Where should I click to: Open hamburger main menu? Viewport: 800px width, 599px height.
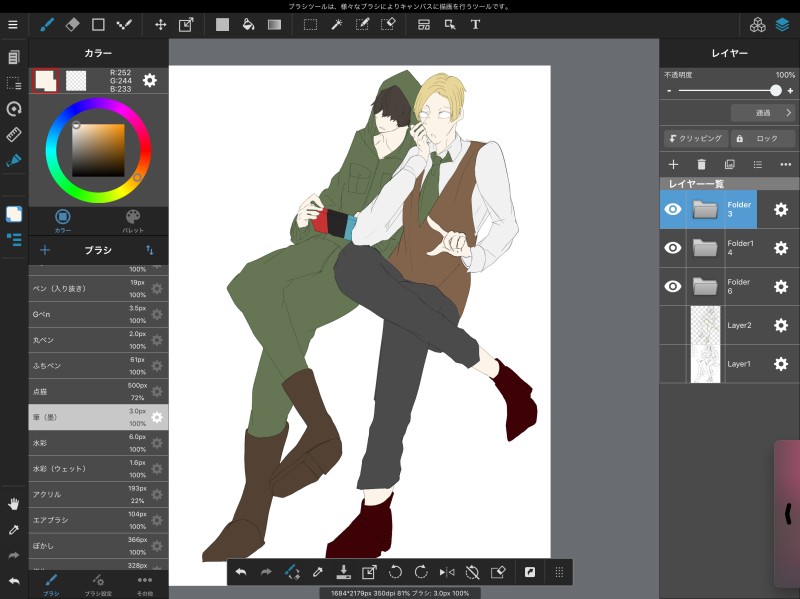click(13, 24)
